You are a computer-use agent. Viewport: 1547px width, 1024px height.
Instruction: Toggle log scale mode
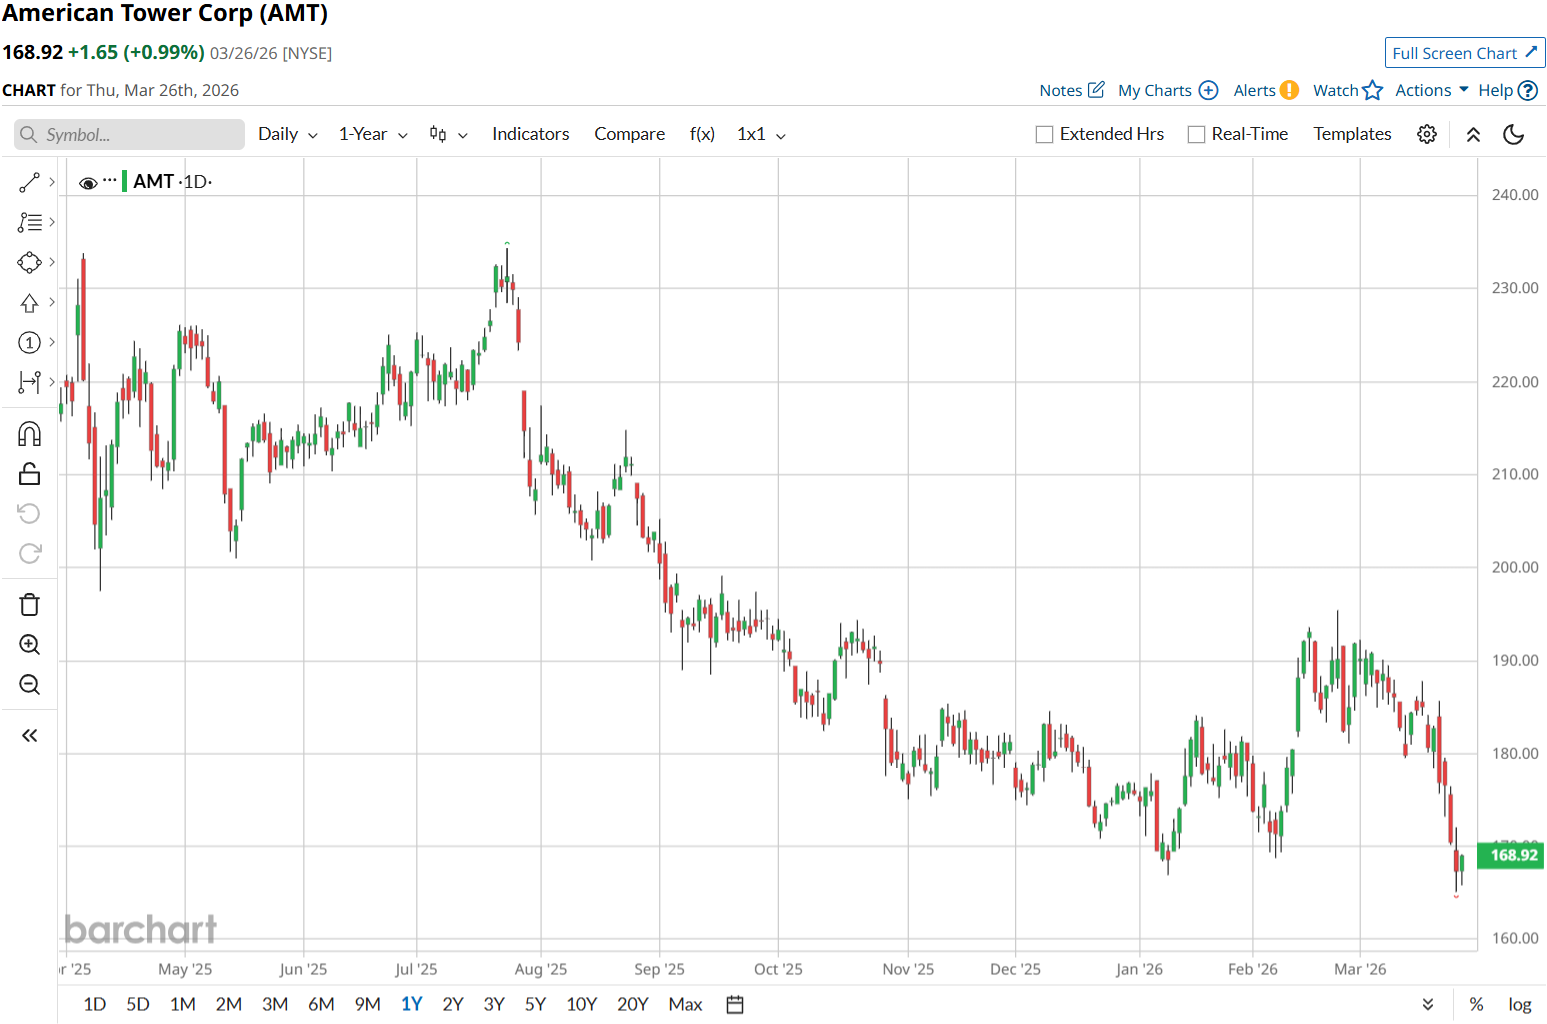(x=1520, y=1004)
